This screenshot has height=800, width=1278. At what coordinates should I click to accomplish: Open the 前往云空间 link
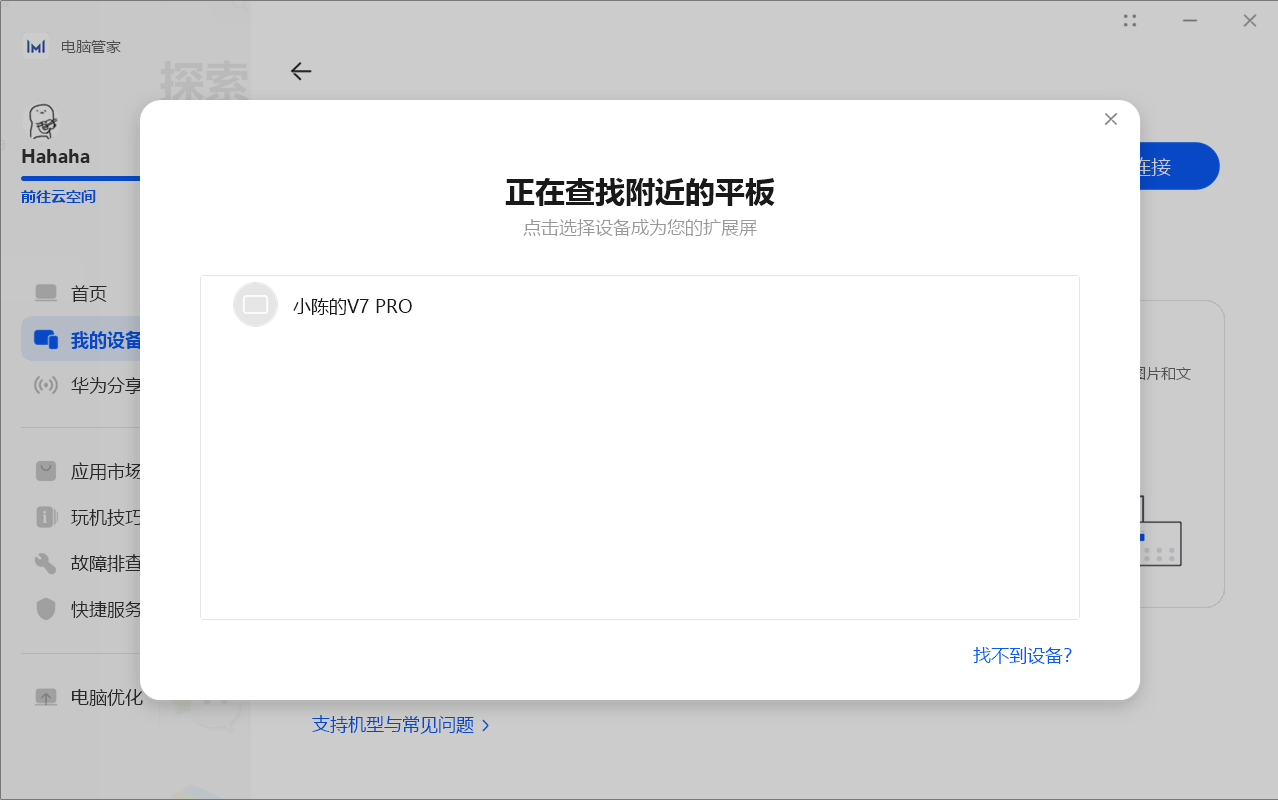[x=59, y=197]
